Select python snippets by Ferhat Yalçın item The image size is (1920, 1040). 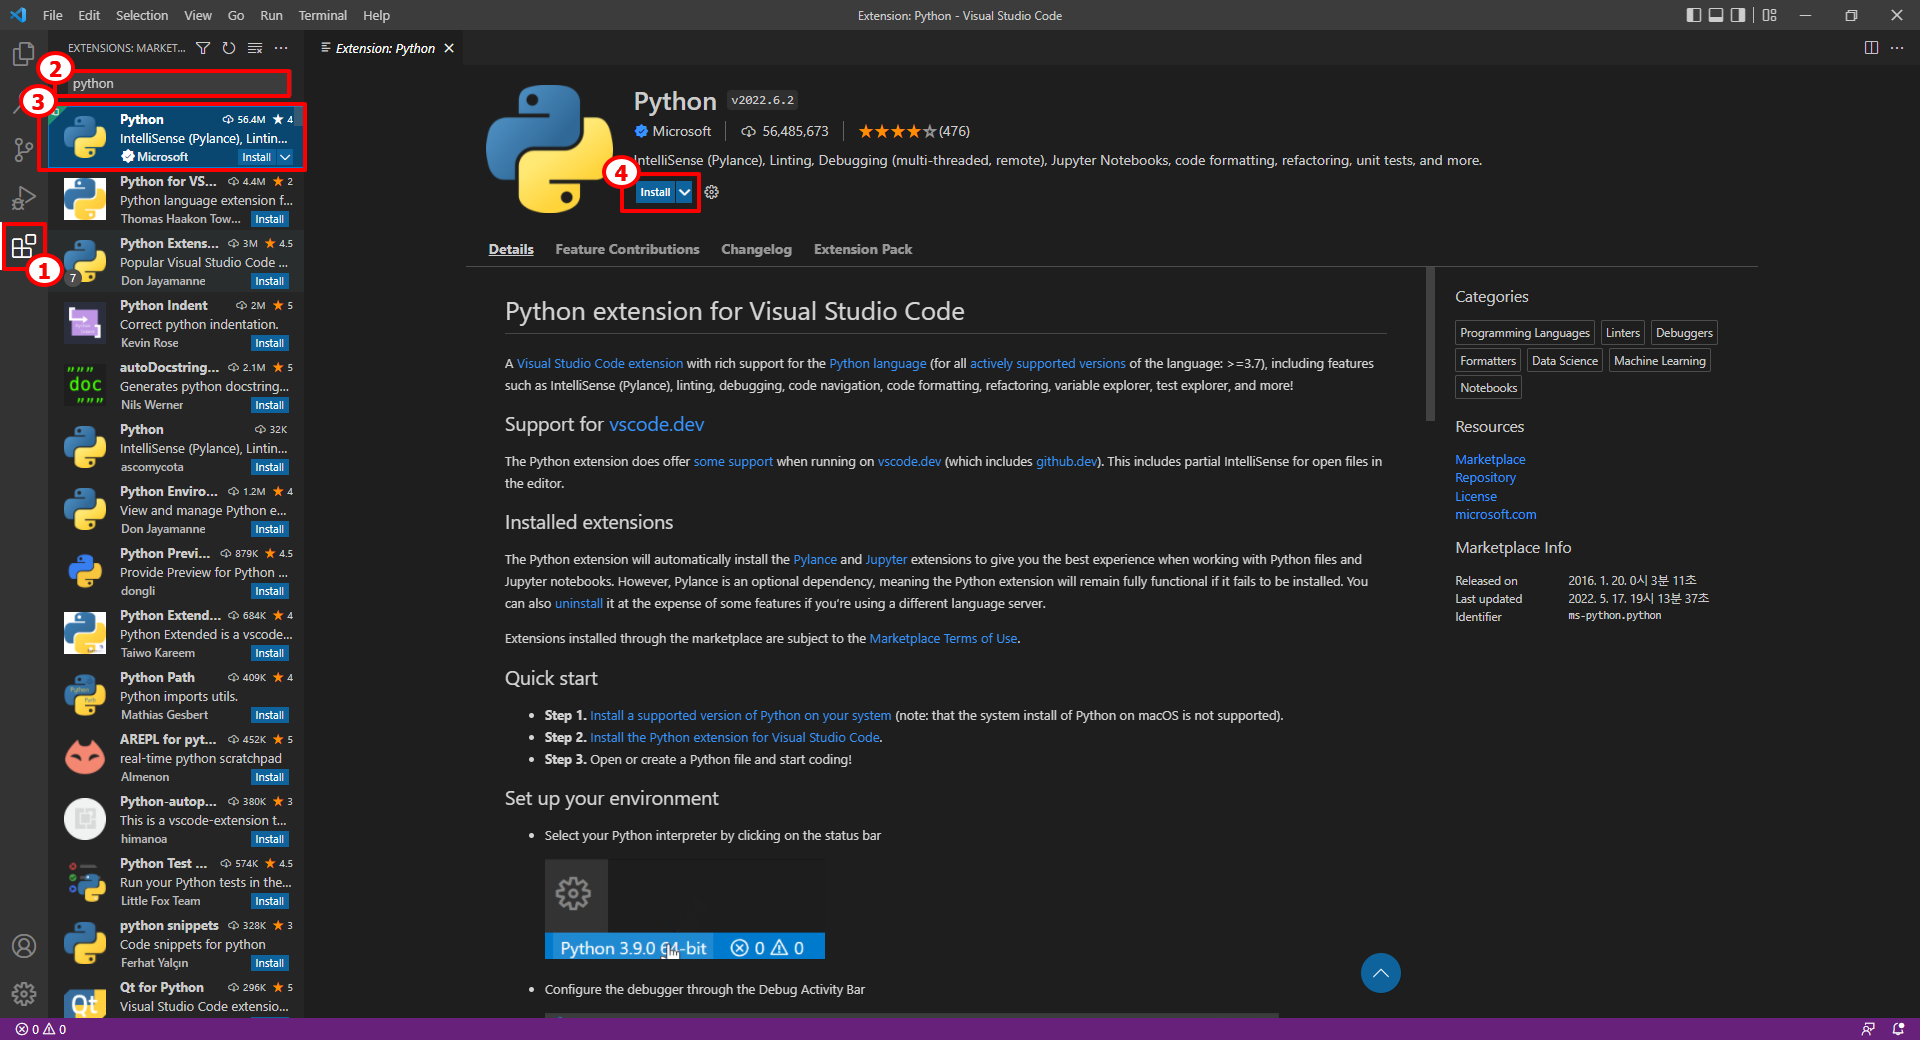click(176, 944)
